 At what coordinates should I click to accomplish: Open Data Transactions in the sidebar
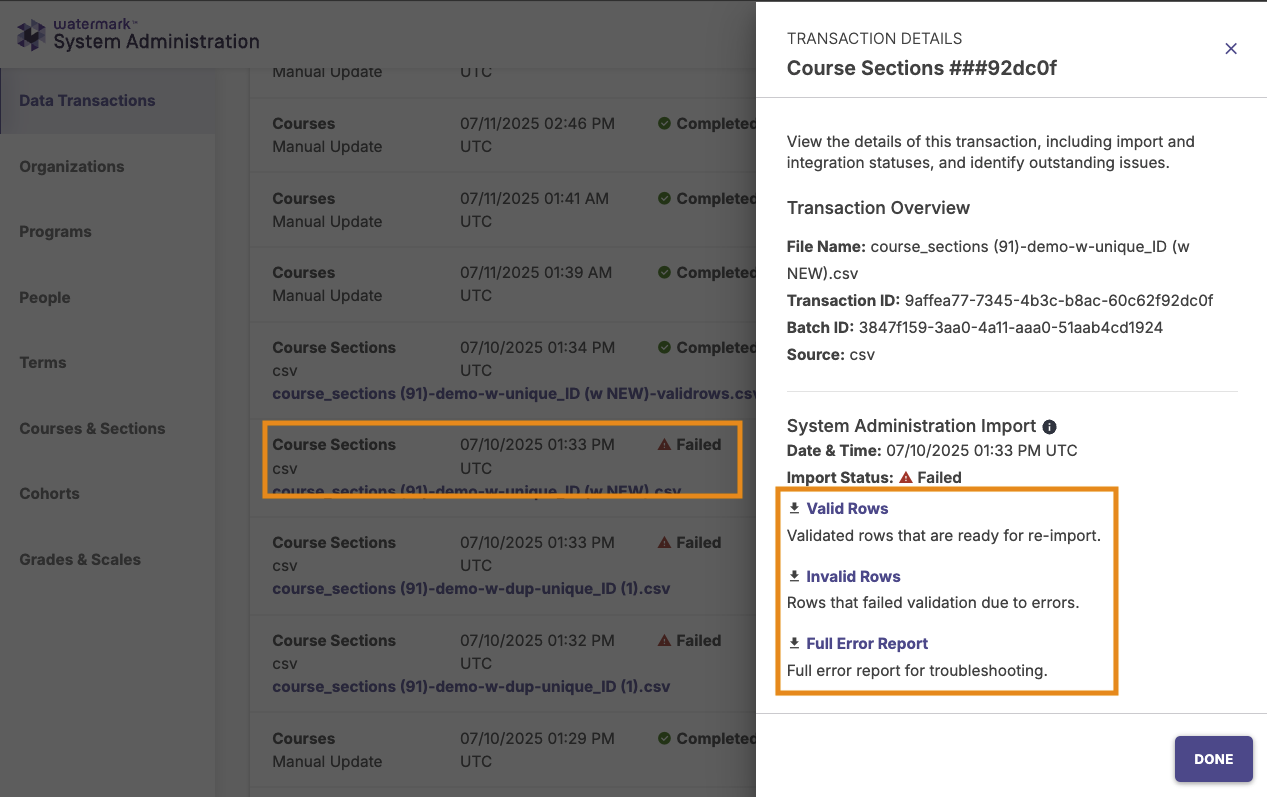[x=87, y=100]
